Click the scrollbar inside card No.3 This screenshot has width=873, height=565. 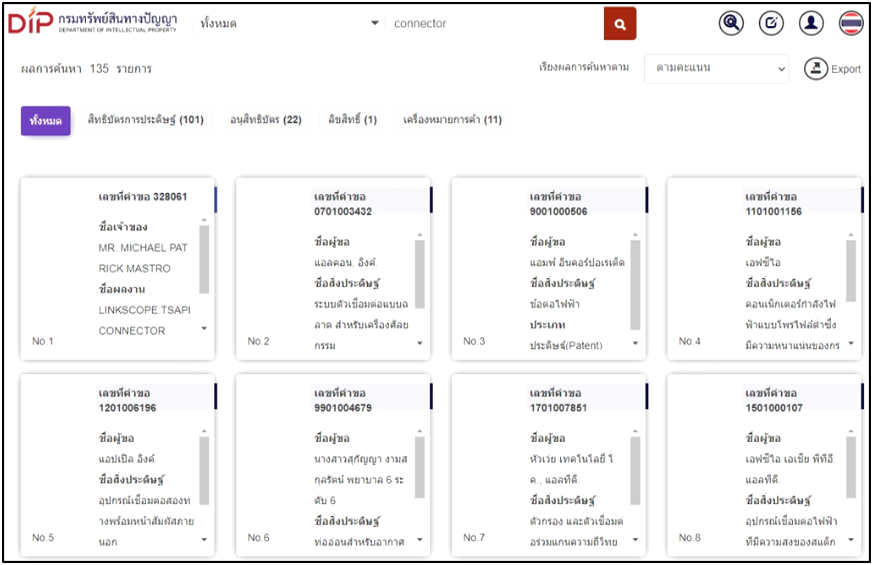pos(635,284)
